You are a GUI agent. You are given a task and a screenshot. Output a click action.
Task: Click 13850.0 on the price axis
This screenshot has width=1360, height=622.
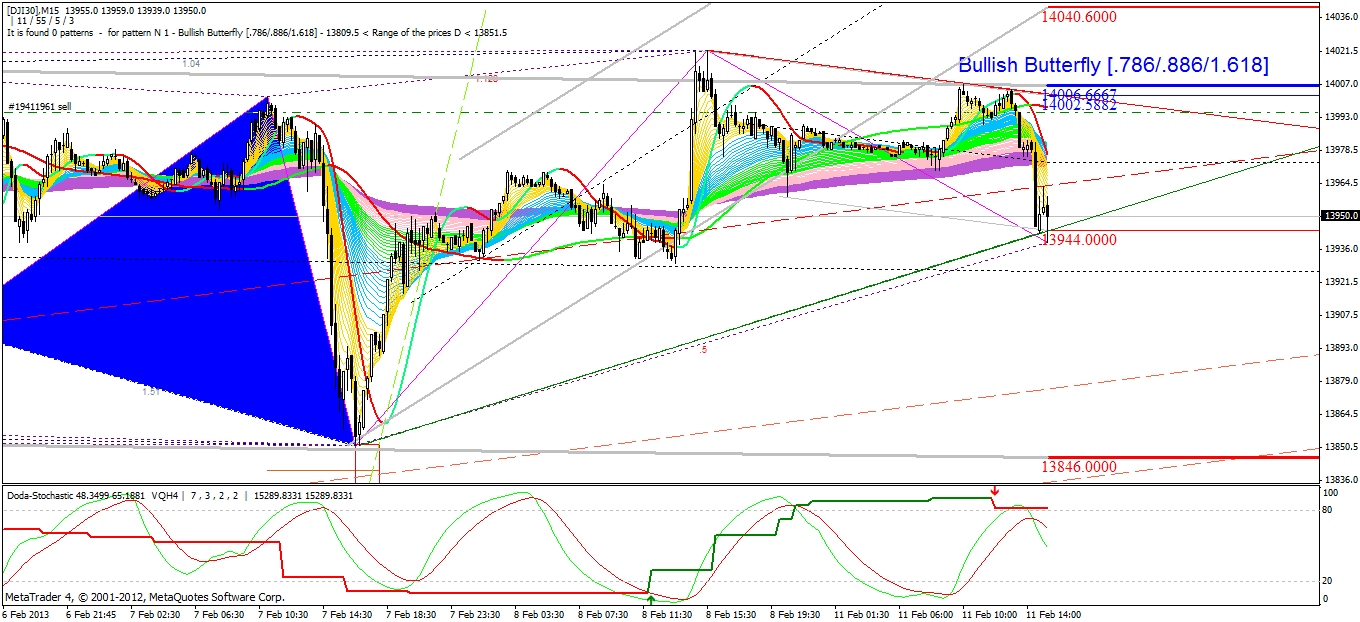tap(1339, 446)
